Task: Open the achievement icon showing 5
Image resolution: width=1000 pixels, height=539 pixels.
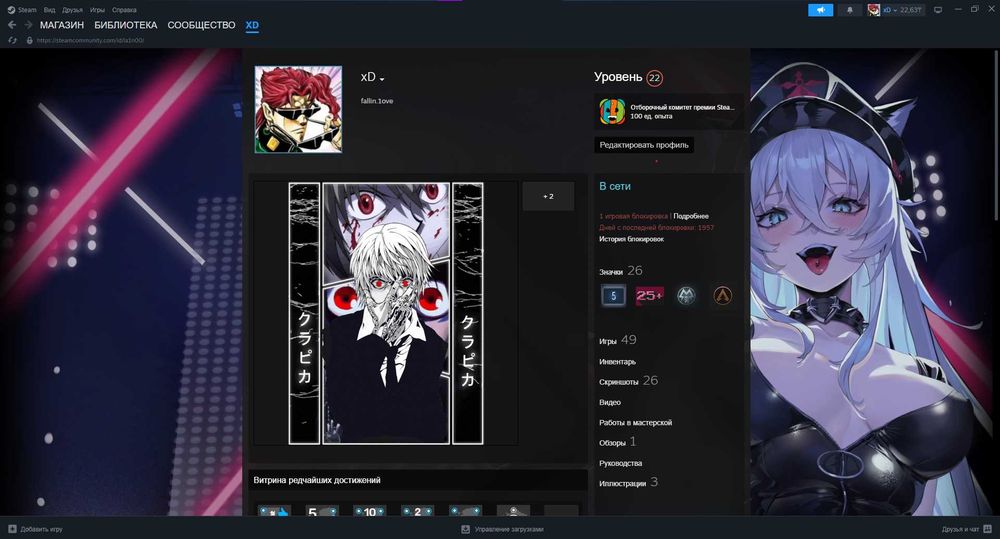Action: click(x=322, y=510)
